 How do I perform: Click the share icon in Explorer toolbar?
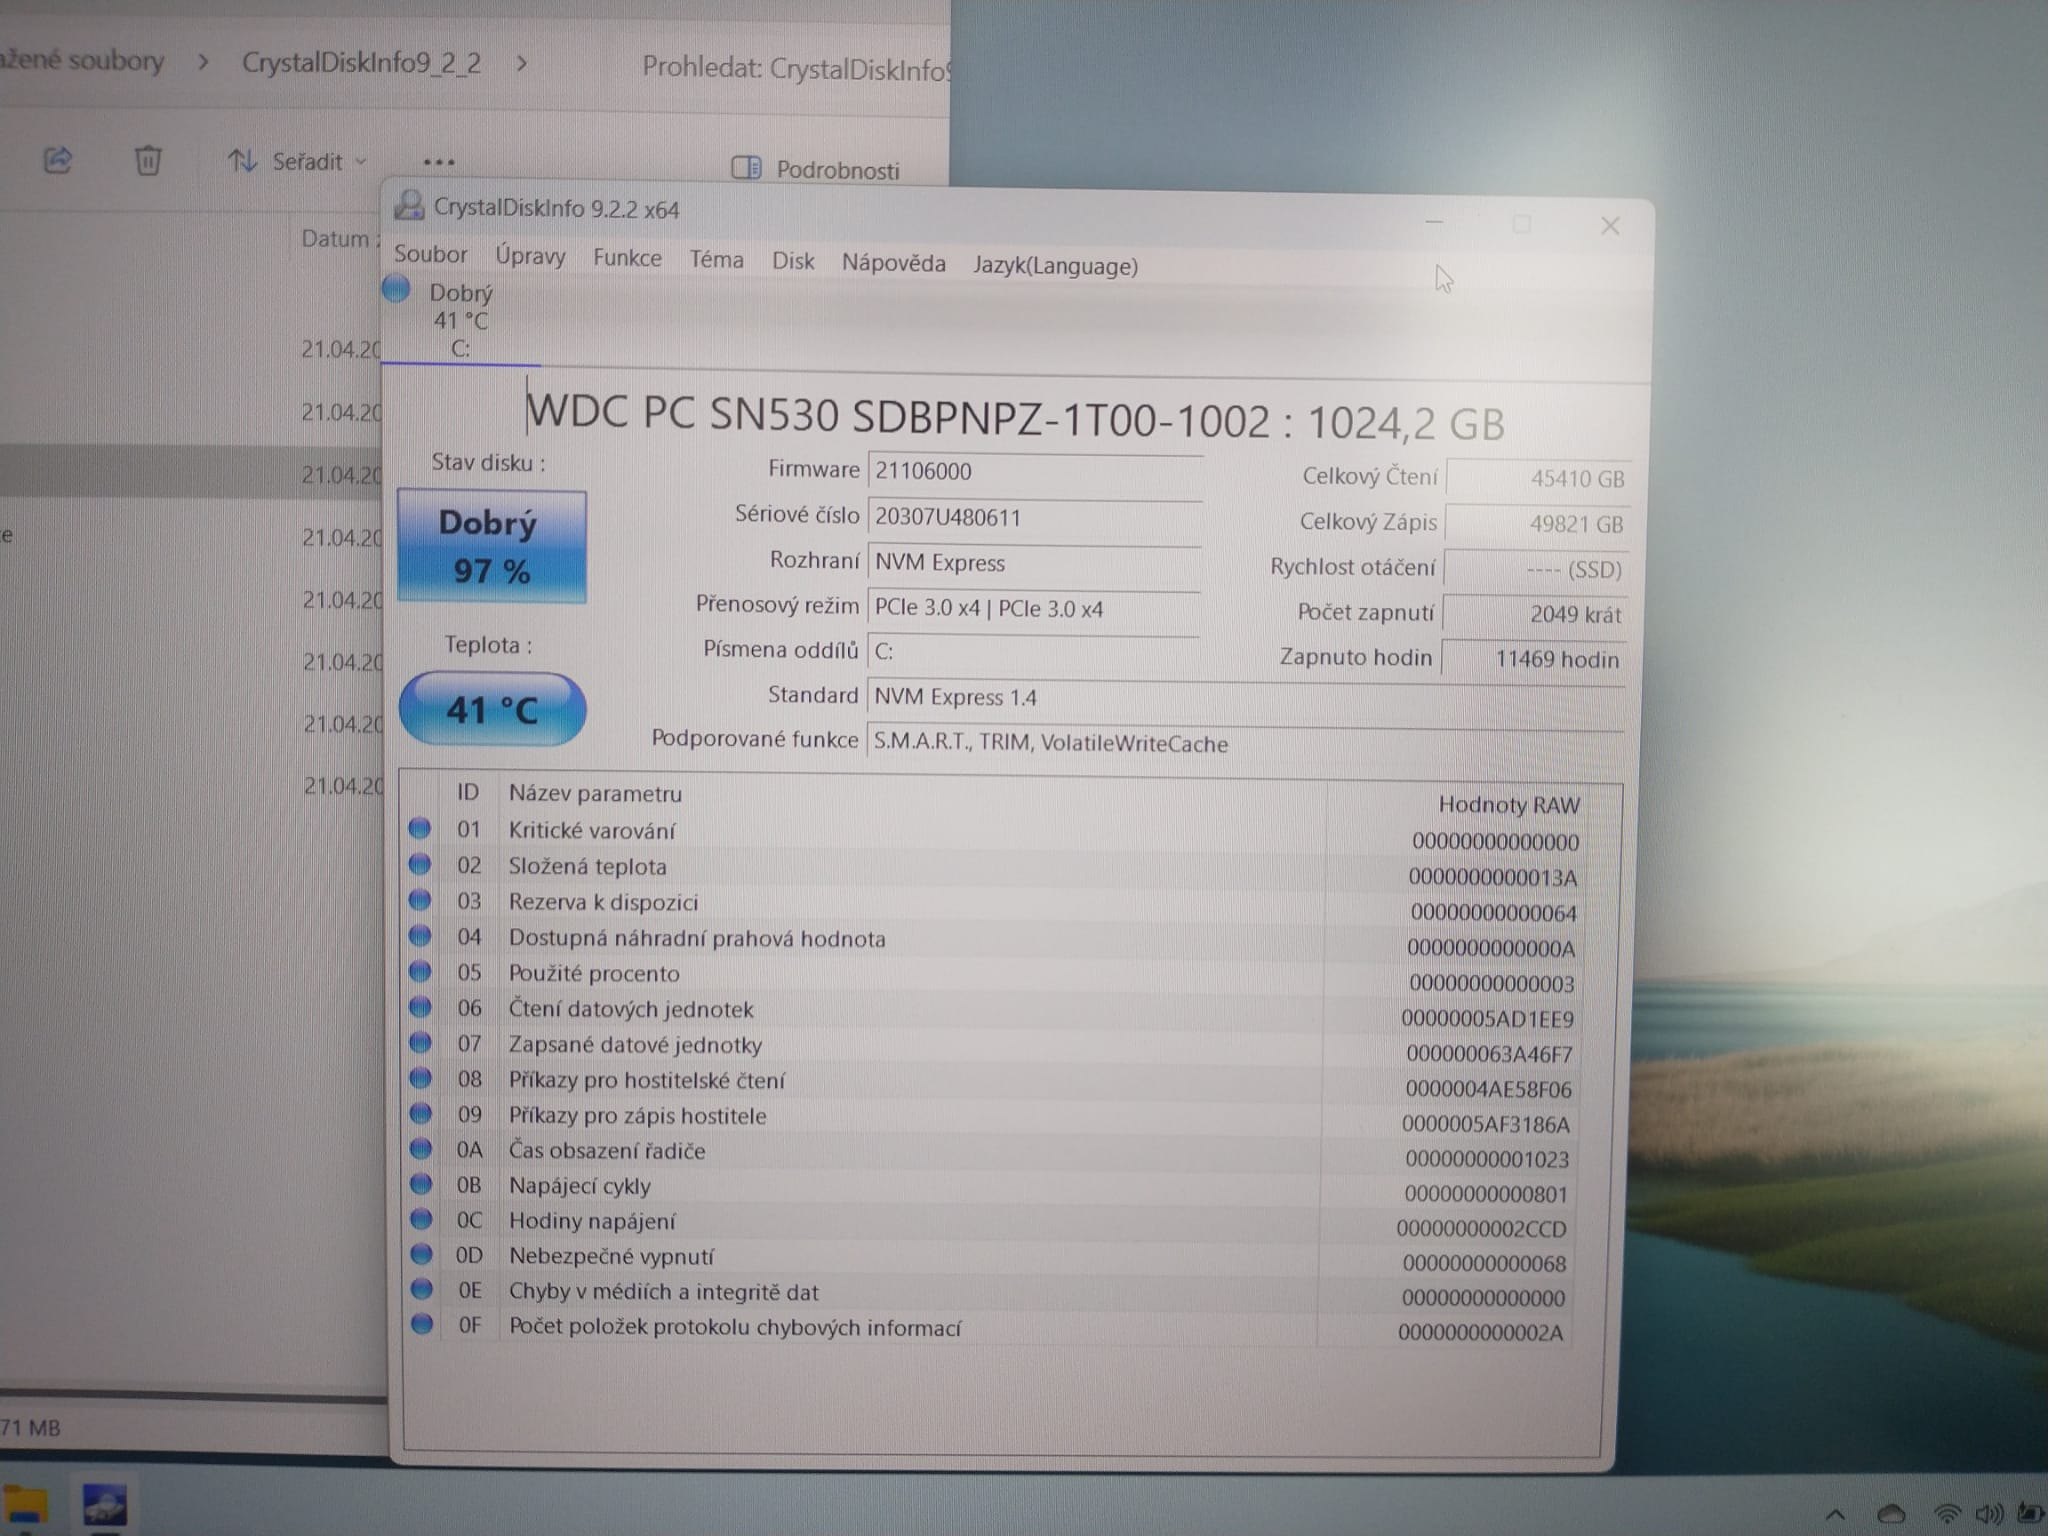coord(58,160)
